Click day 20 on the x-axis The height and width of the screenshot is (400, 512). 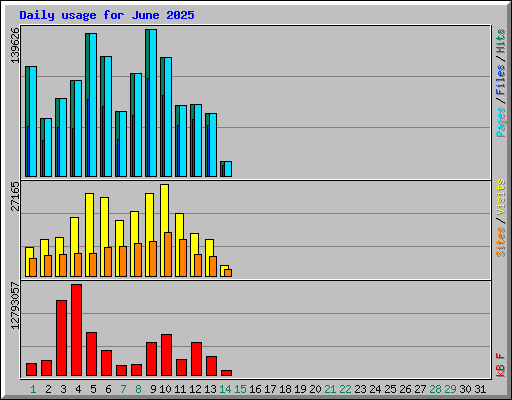[315, 389]
